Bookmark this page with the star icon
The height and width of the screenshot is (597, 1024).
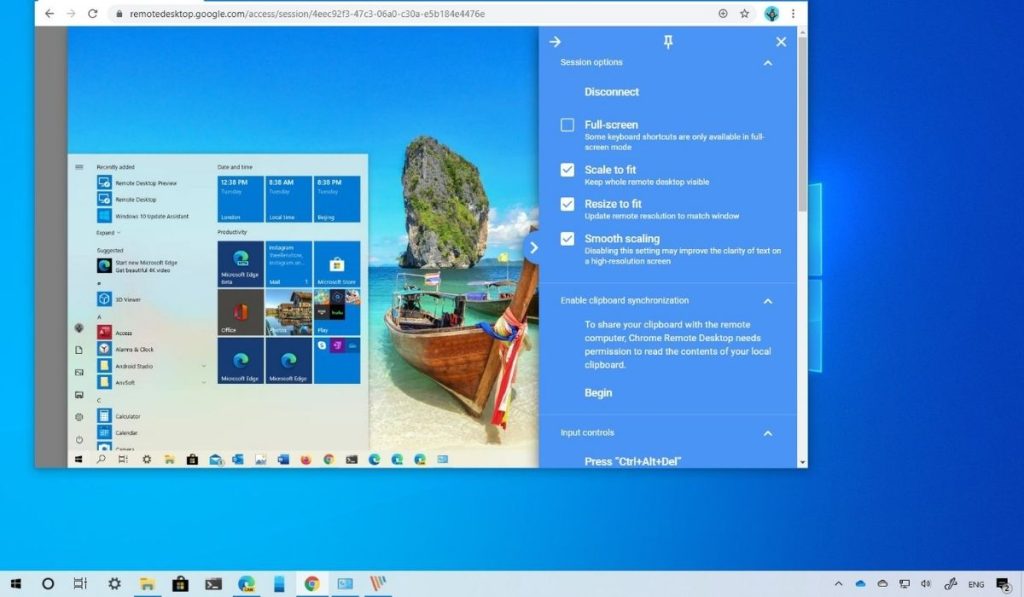pyautogui.click(x=744, y=14)
